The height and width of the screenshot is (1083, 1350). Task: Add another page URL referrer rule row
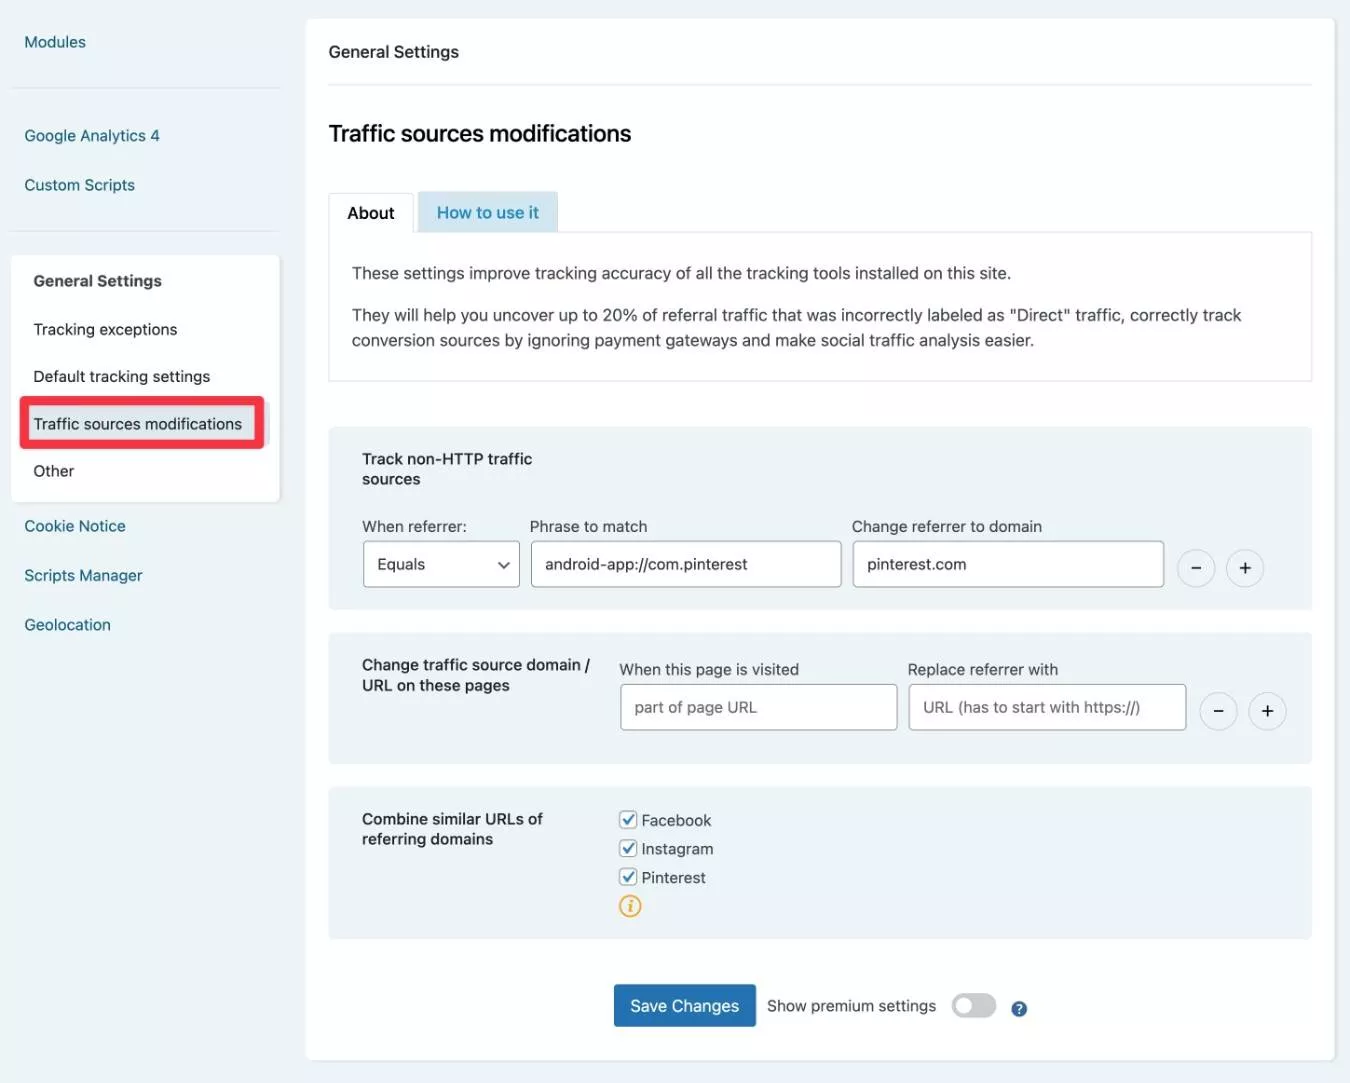pyautogui.click(x=1267, y=711)
